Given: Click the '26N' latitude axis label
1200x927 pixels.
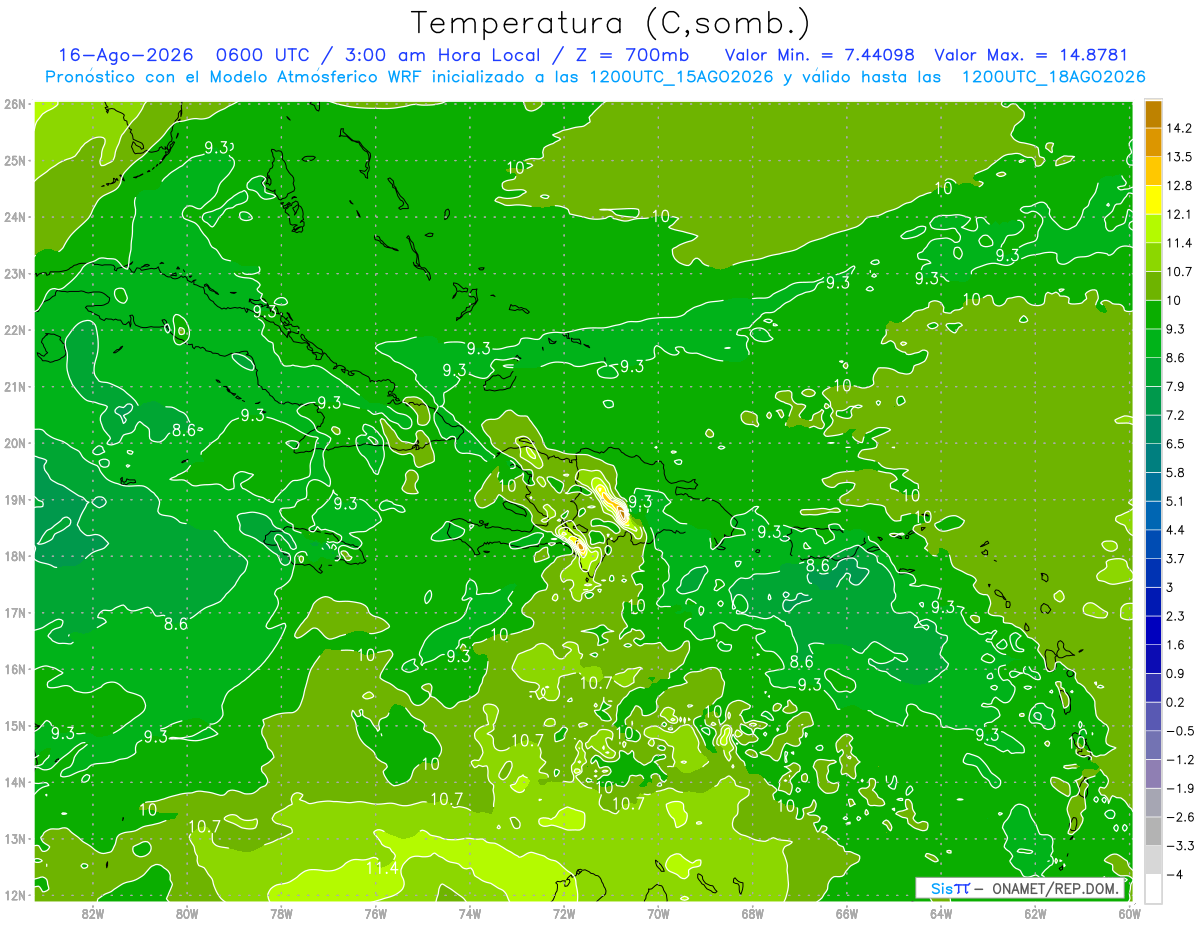Looking at the screenshot, I should click(15, 103).
